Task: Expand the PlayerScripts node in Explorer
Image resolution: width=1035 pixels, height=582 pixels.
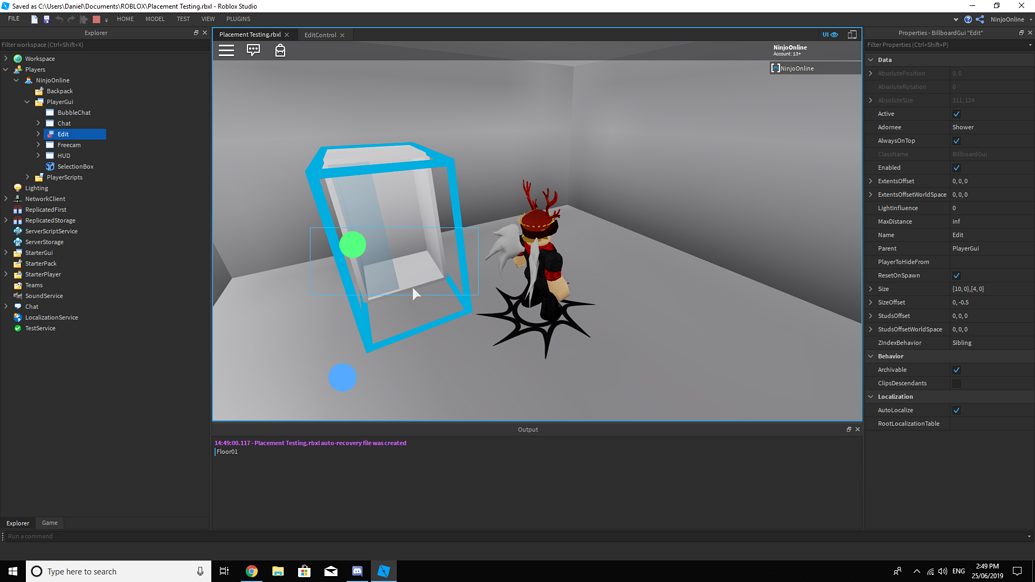Action: [x=26, y=176]
